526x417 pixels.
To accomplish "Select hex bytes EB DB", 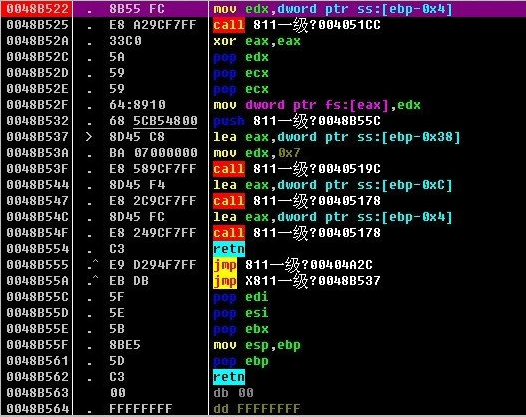I will [x=129, y=281].
